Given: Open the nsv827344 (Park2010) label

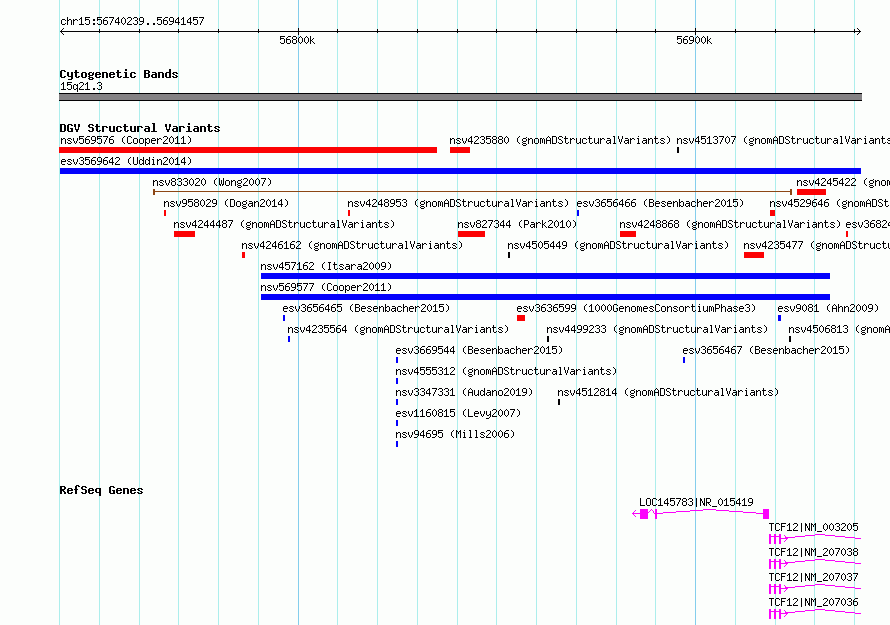Looking at the screenshot, I should click(x=517, y=224).
